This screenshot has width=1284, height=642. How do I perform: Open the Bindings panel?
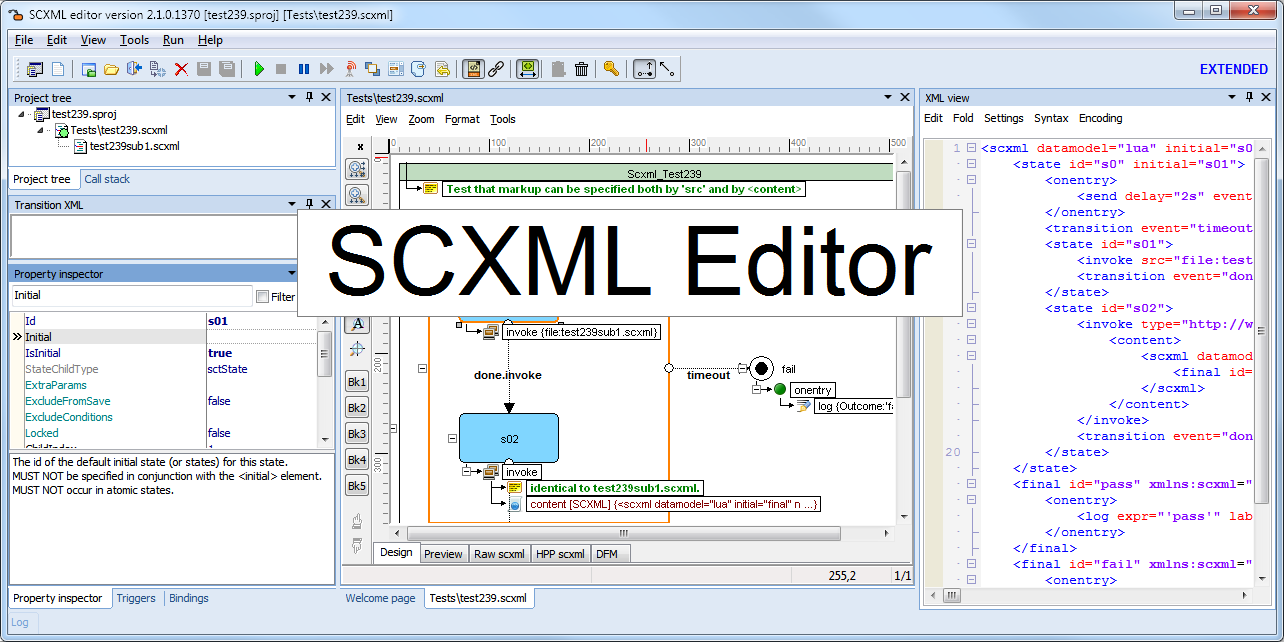(188, 598)
